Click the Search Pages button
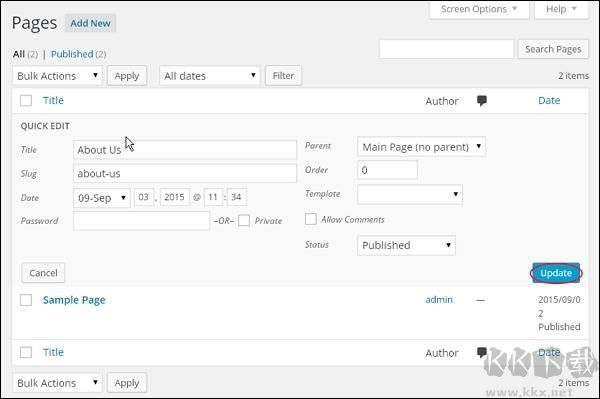The width and height of the screenshot is (600, 399). pyautogui.click(x=553, y=49)
